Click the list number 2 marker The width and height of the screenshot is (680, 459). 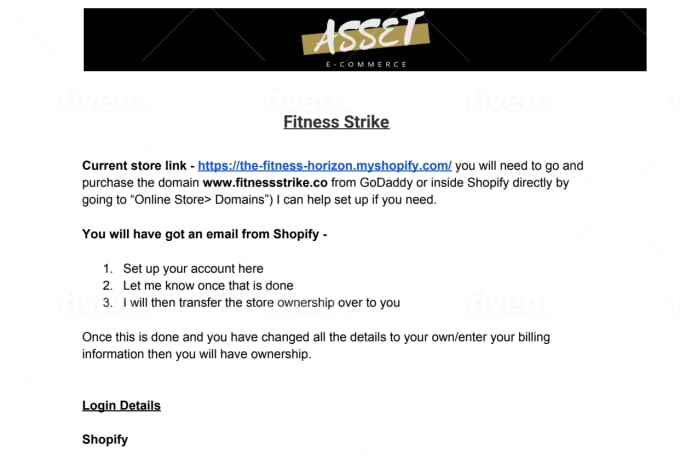click(x=108, y=285)
